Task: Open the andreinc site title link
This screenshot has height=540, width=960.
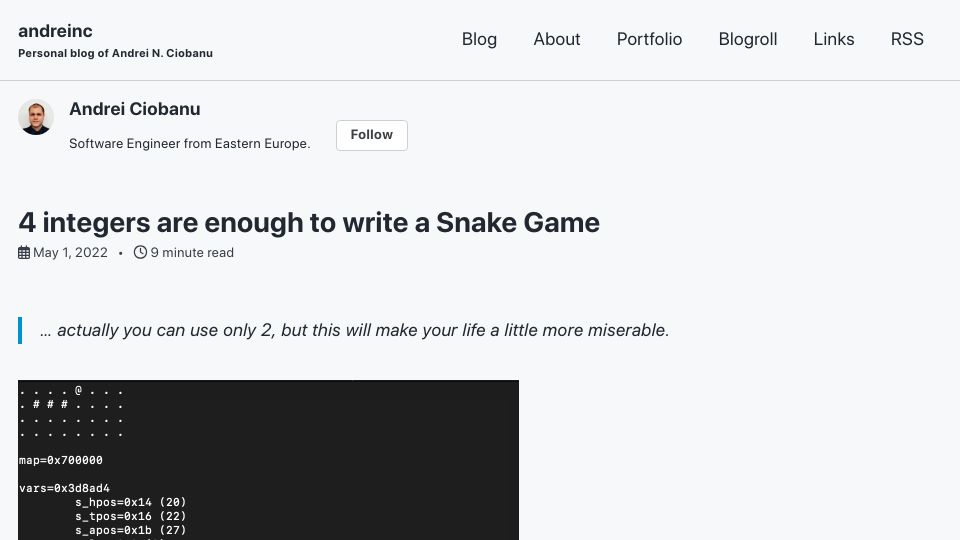Action: [x=55, y=31]
